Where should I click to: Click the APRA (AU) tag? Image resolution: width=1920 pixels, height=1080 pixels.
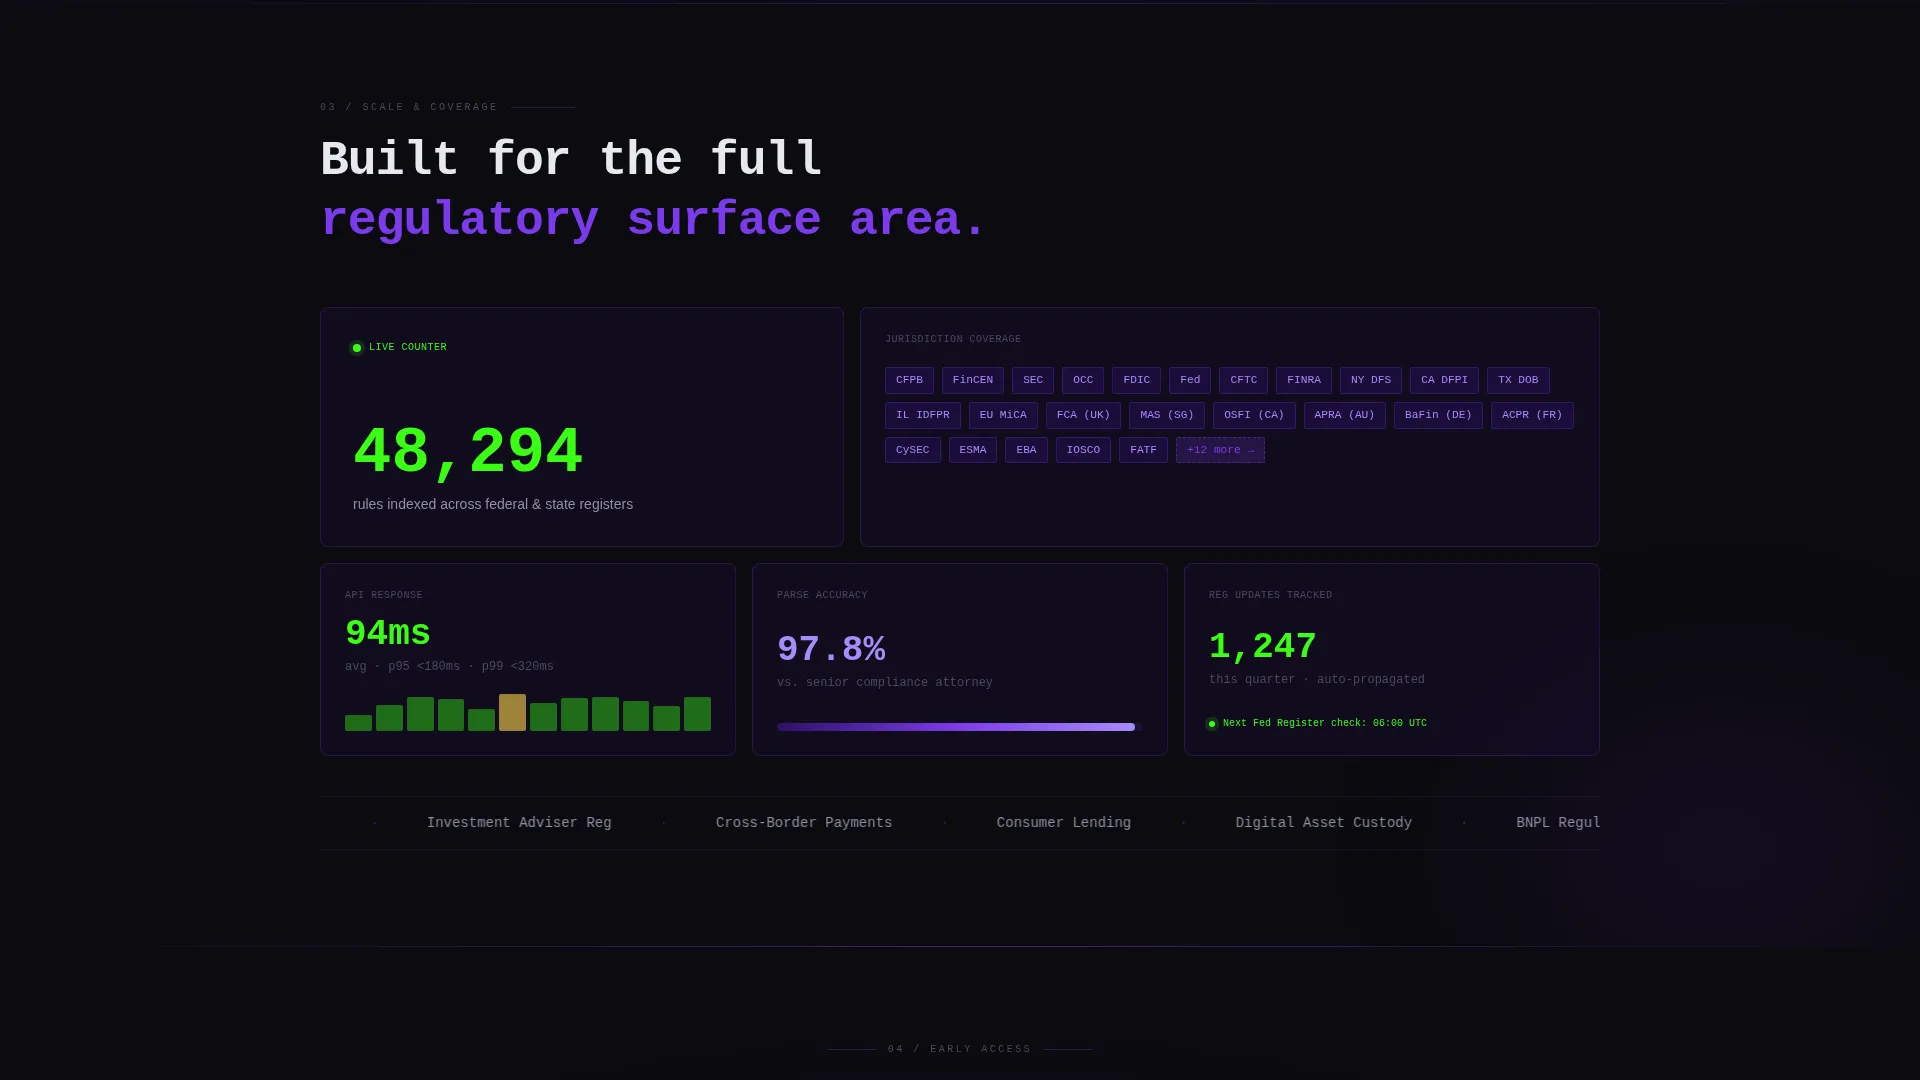pyautogui.click(x=1345, y=415)
